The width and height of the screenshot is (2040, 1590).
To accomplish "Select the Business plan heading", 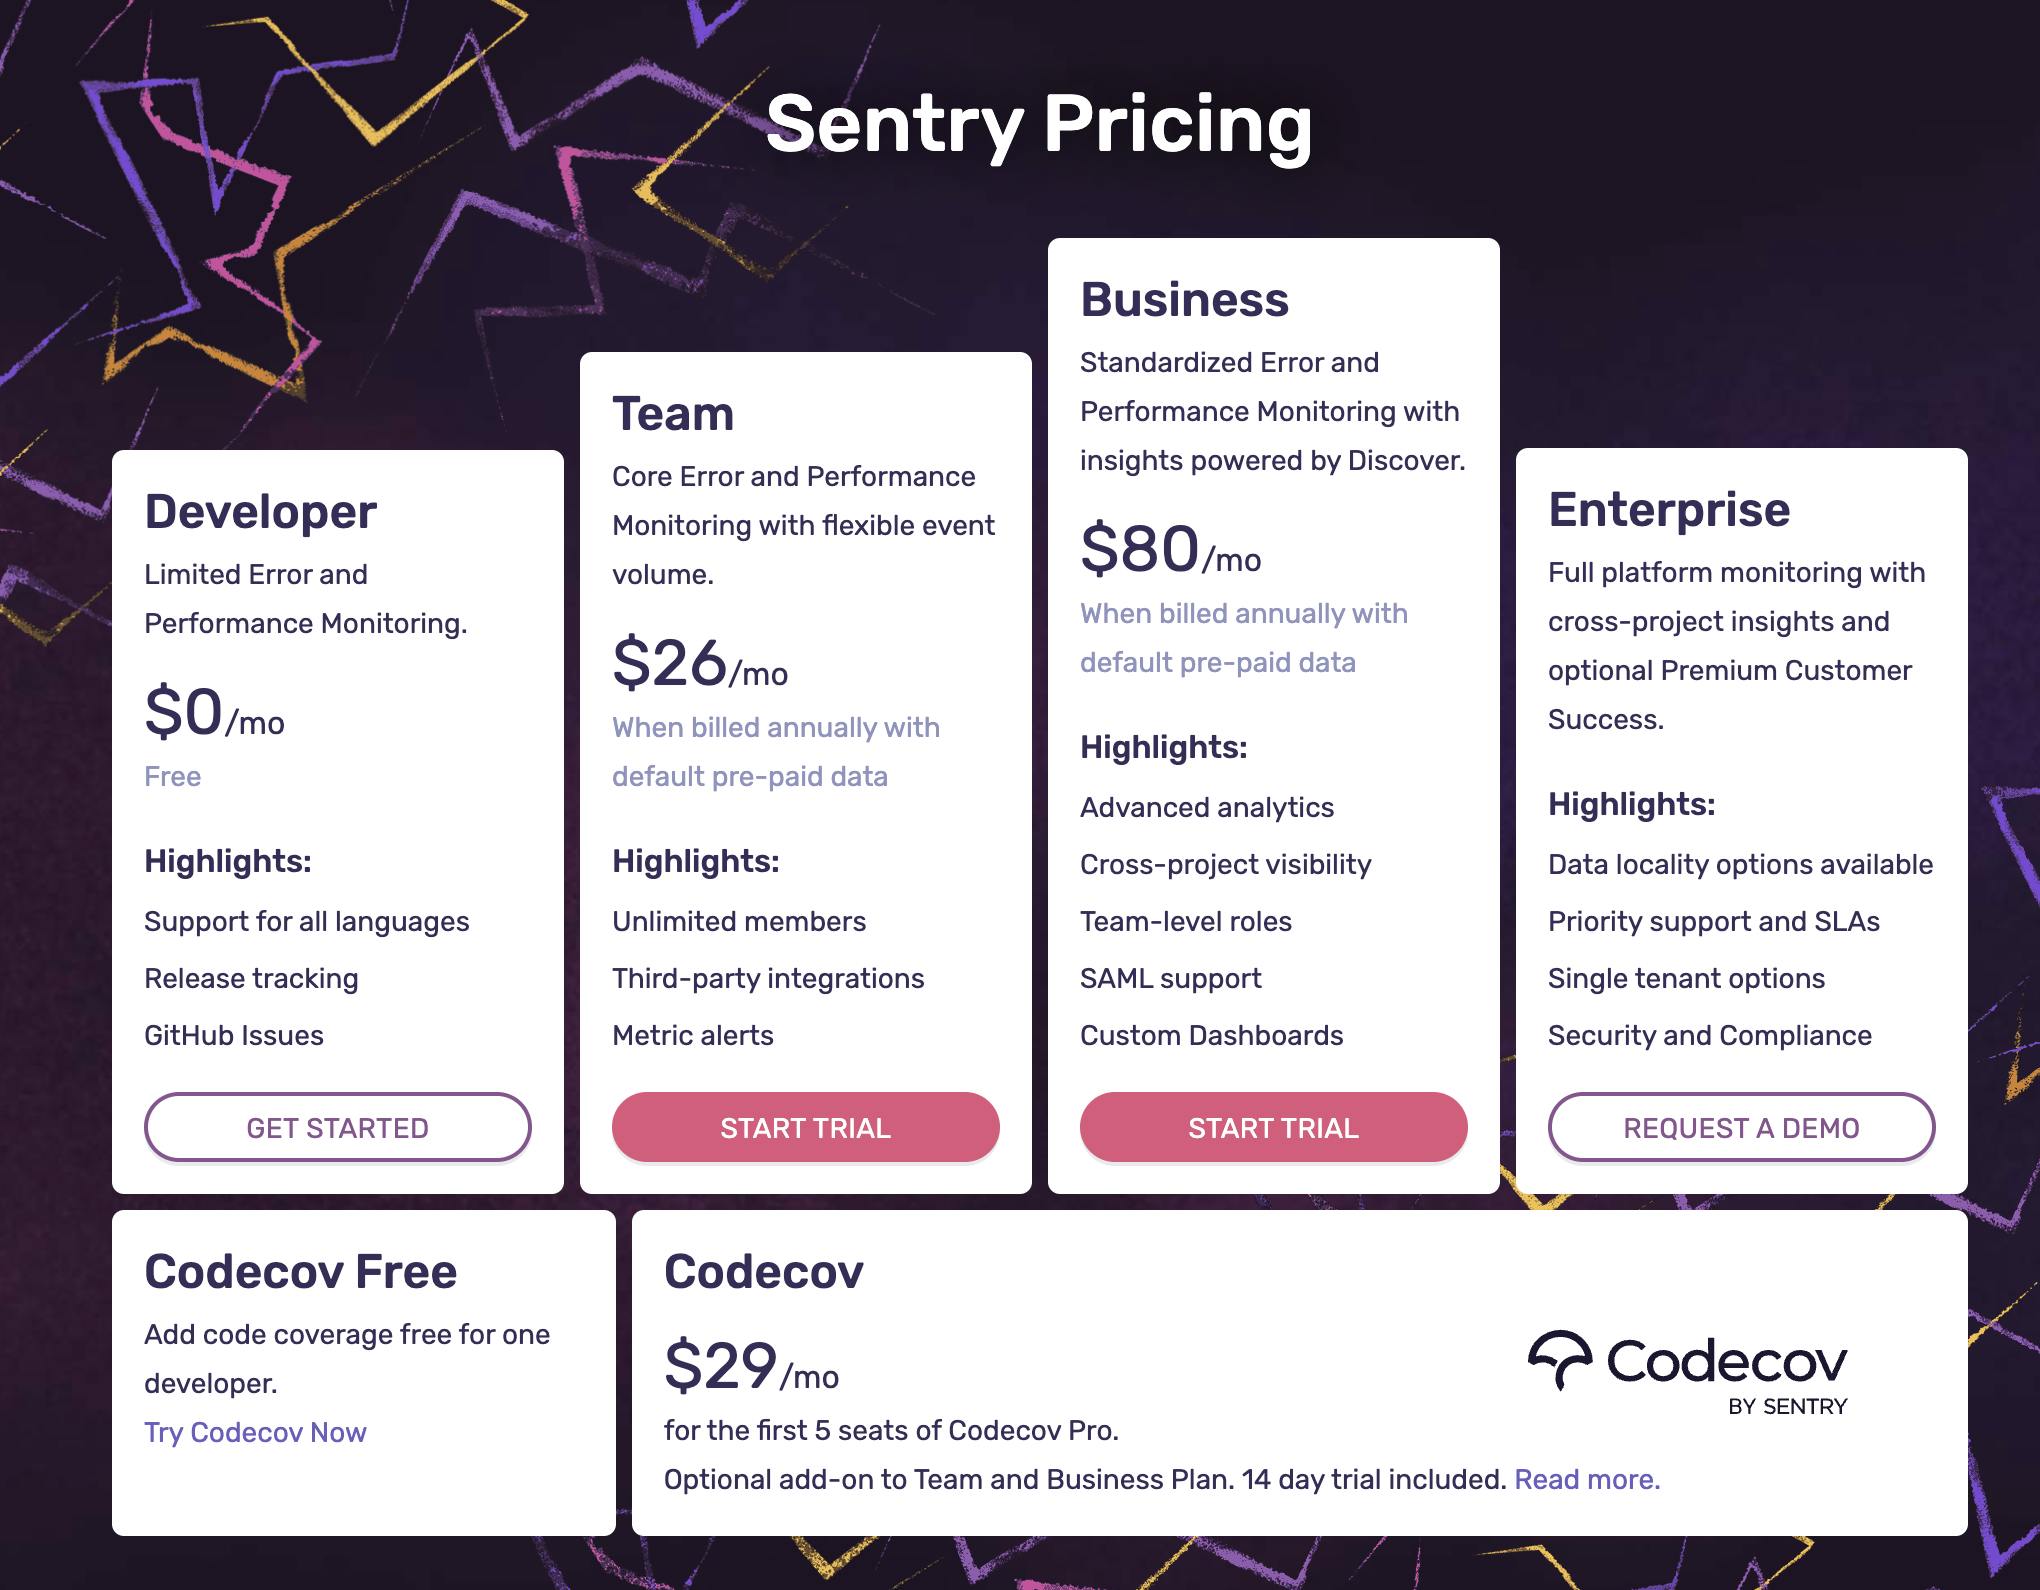I will [1184, 299].
